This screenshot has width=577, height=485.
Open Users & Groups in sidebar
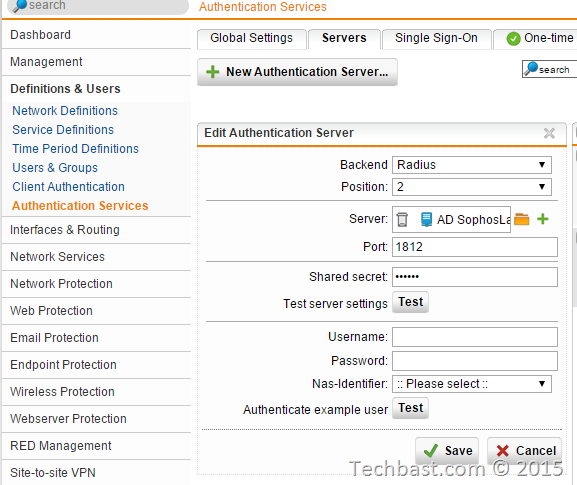point(55,168)
